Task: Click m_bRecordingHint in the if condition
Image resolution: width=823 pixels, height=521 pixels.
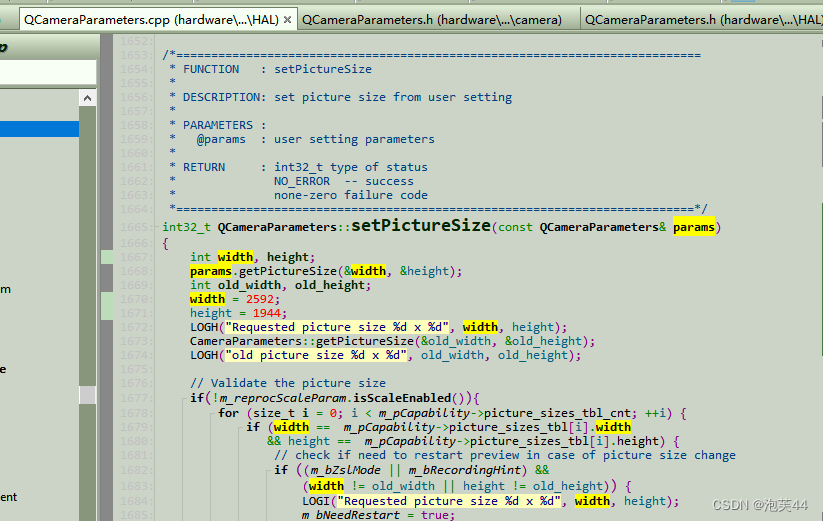Action: pos(465,470)
